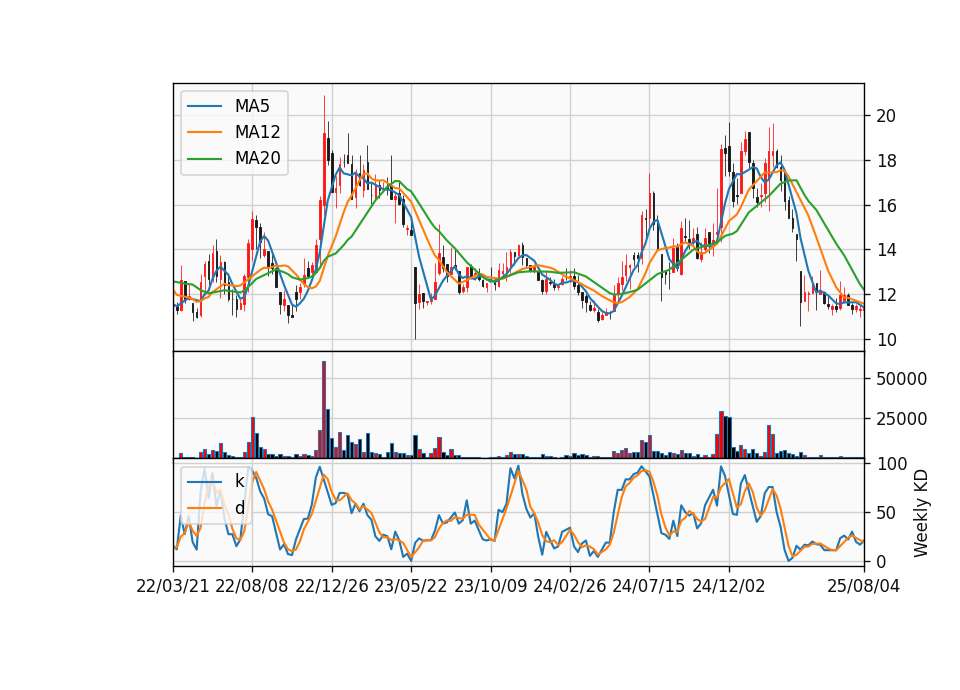Click the MA5 legend label
The width and height of the screenshot is (960, 690).
252,106
